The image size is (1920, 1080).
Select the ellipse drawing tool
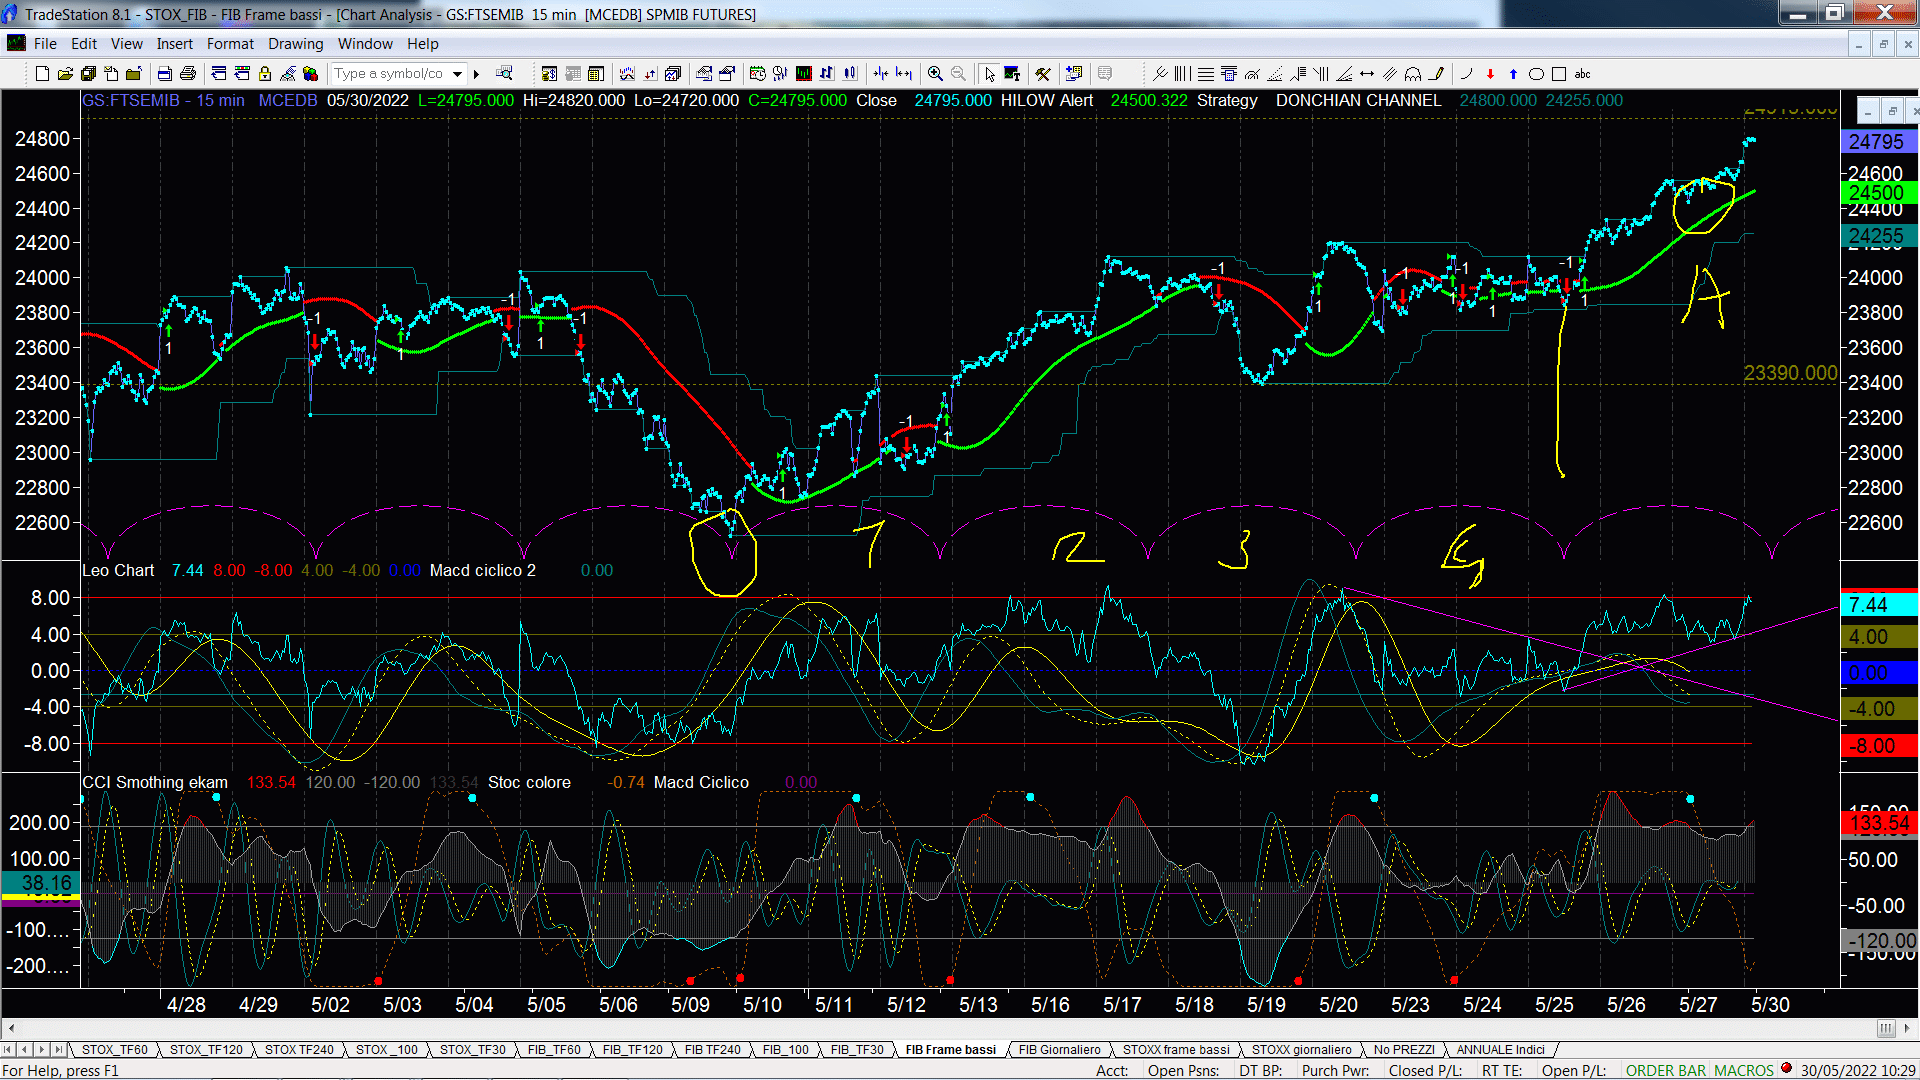click(x=1536, y=74)
